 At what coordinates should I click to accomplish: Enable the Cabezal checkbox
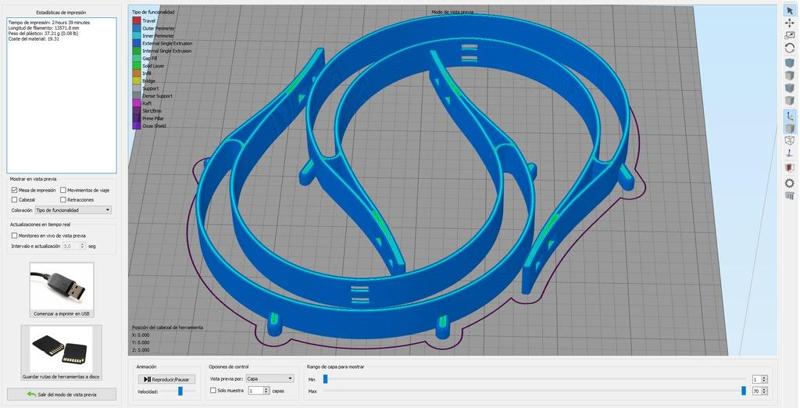(15, 200)
